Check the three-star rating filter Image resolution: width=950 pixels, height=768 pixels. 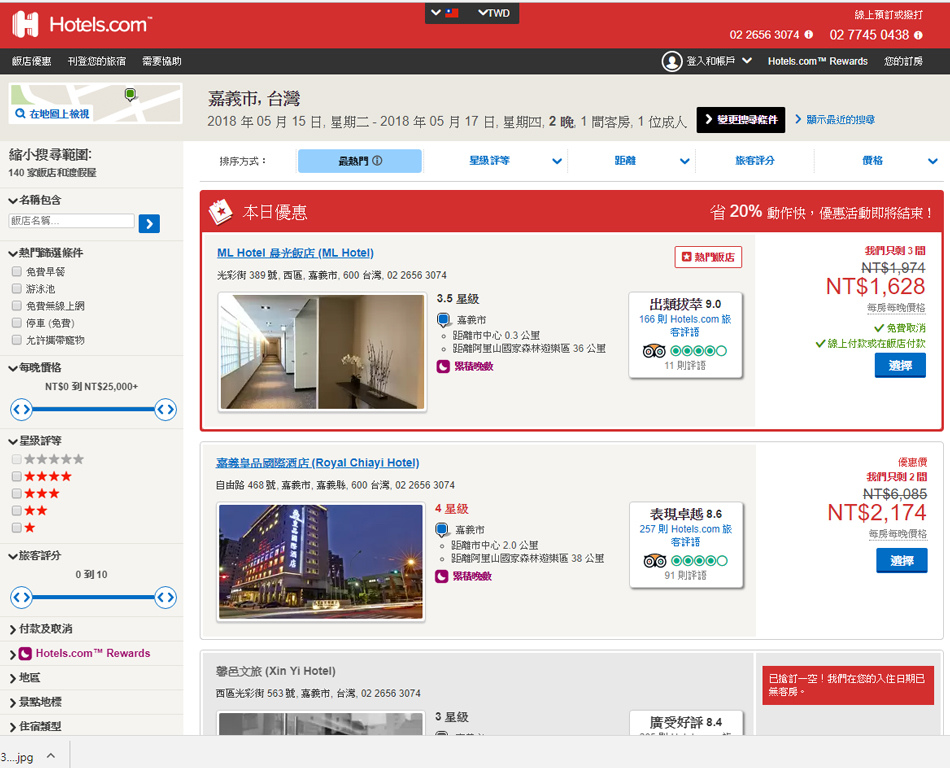[x=17, y=494]
